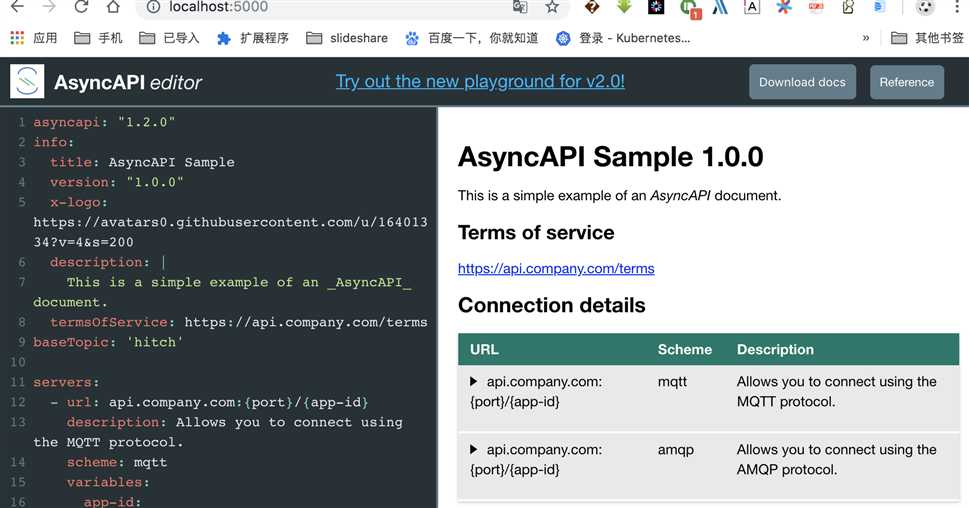Click the Reference button
The width and height of the screenshot is (969, 508).
point(907,82)
